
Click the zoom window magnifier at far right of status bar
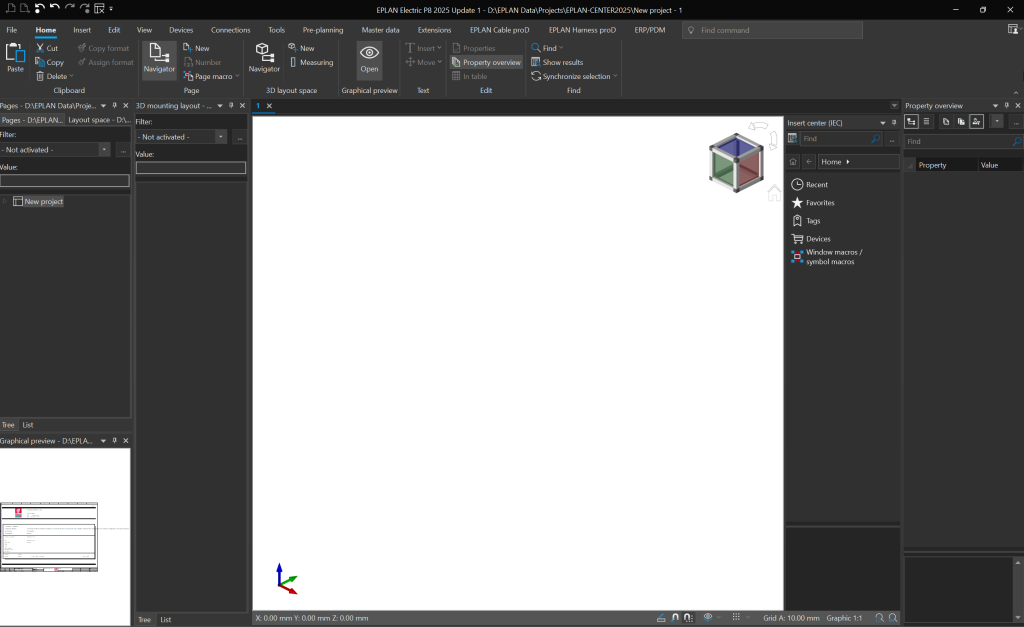click(893, 618)
